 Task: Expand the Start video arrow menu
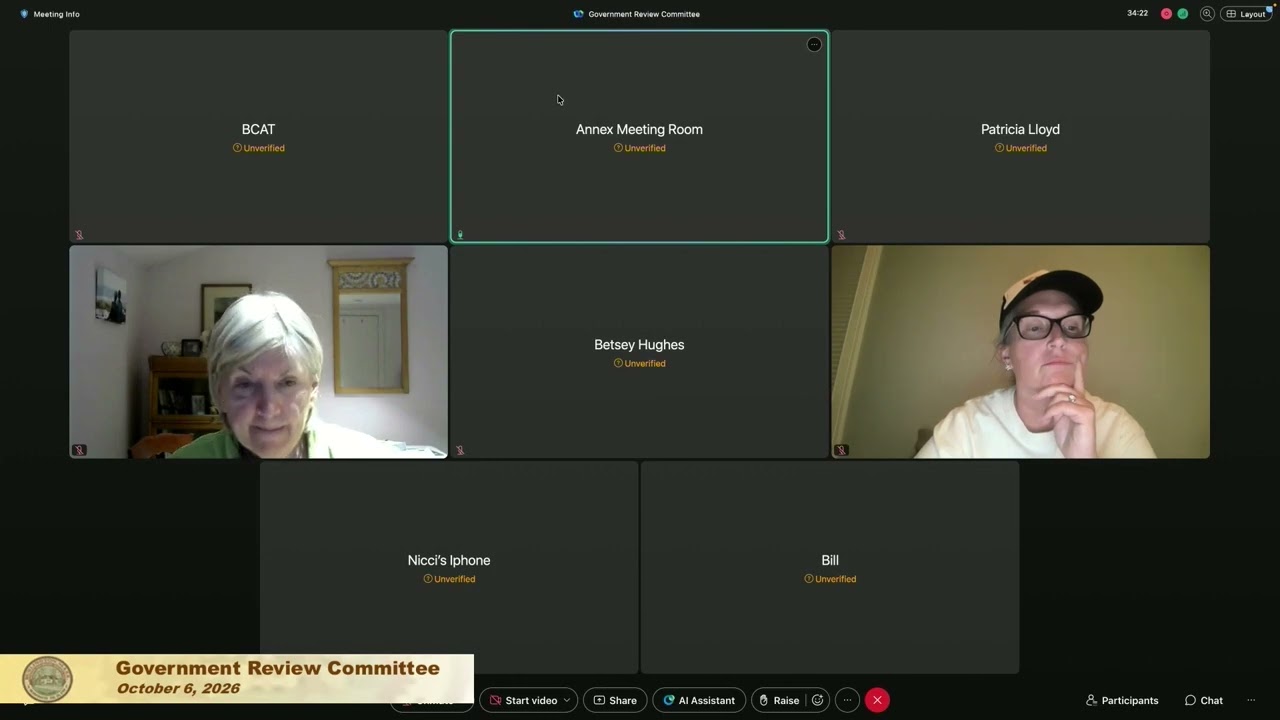pyautogui.click(x=567, y=700)
